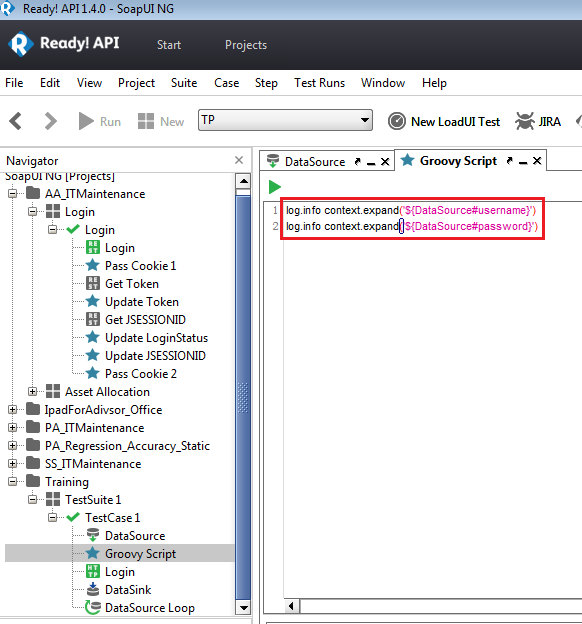
Task: Click the JIRA bug icon
Action: click(x=525, y=121)
